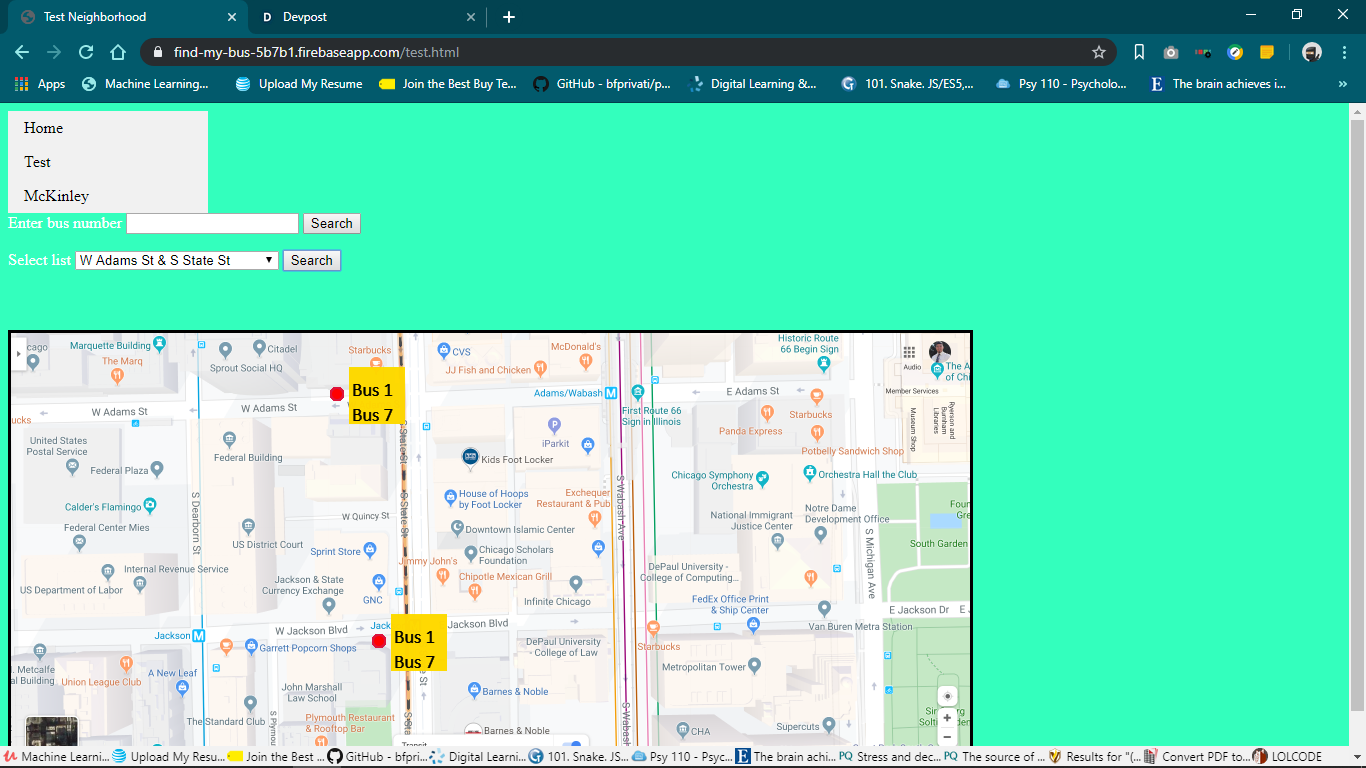The height and width of the screenshot is (768, 1366).
Task: Open the Digital Learning bookmark
Action: tap(753, 84)
